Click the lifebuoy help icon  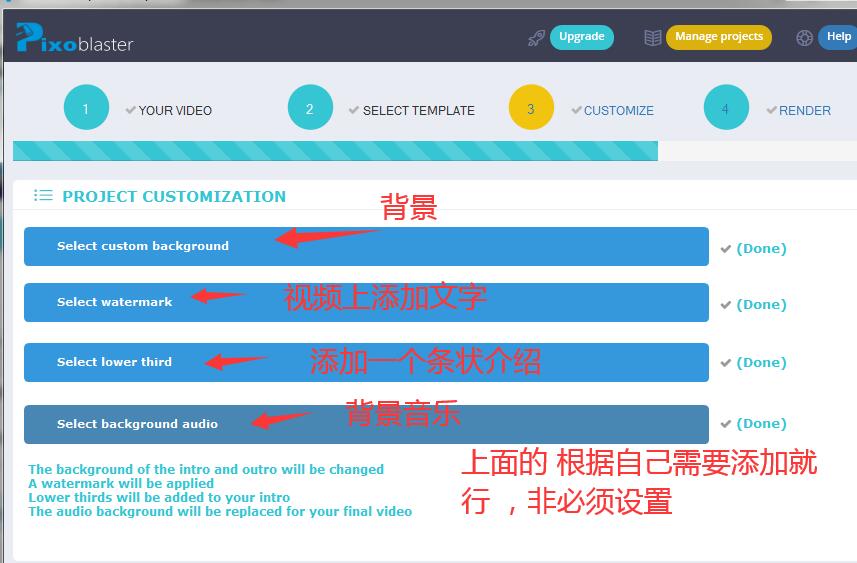click(804, 38)
